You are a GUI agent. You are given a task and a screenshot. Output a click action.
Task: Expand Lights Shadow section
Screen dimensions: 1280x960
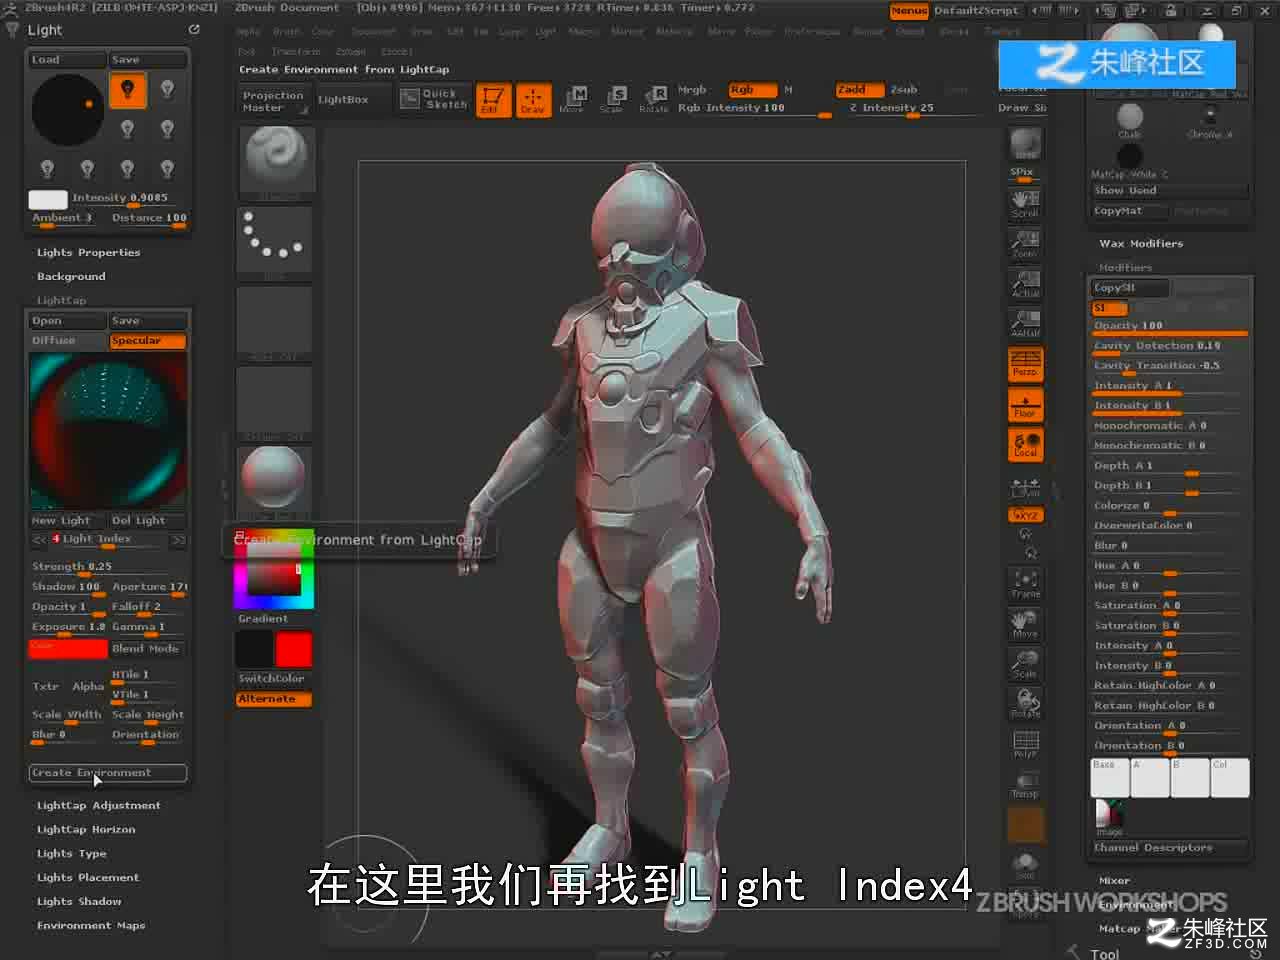(79, 902)
